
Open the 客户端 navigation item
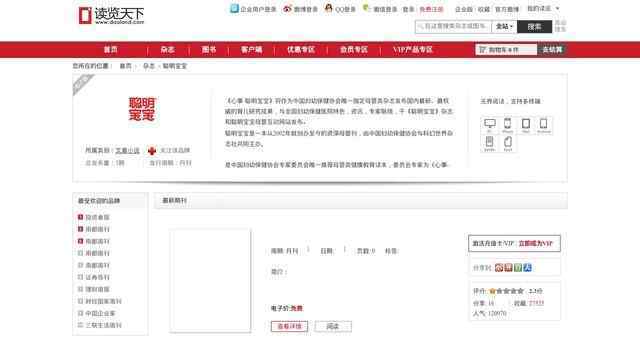click(x=251, y=49)
